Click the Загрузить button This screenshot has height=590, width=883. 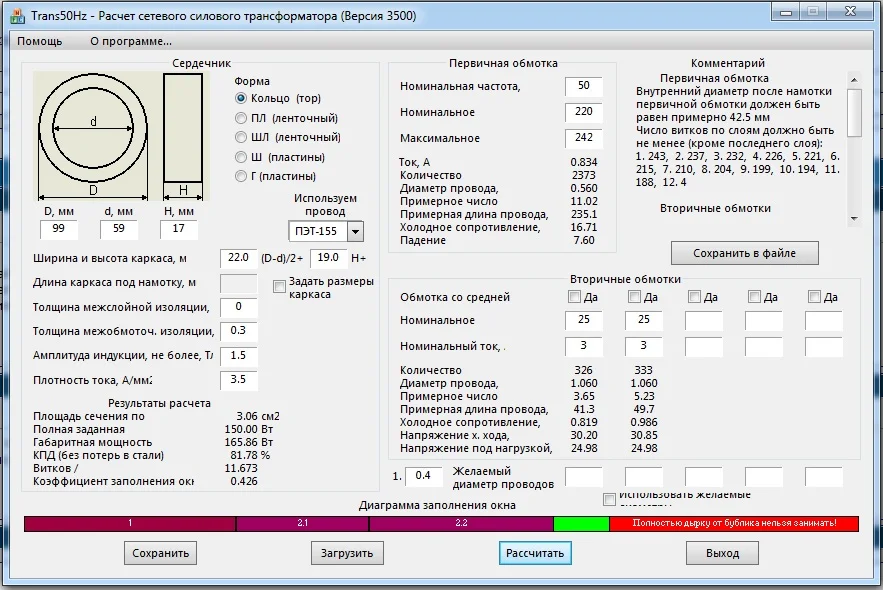point(346,553)
